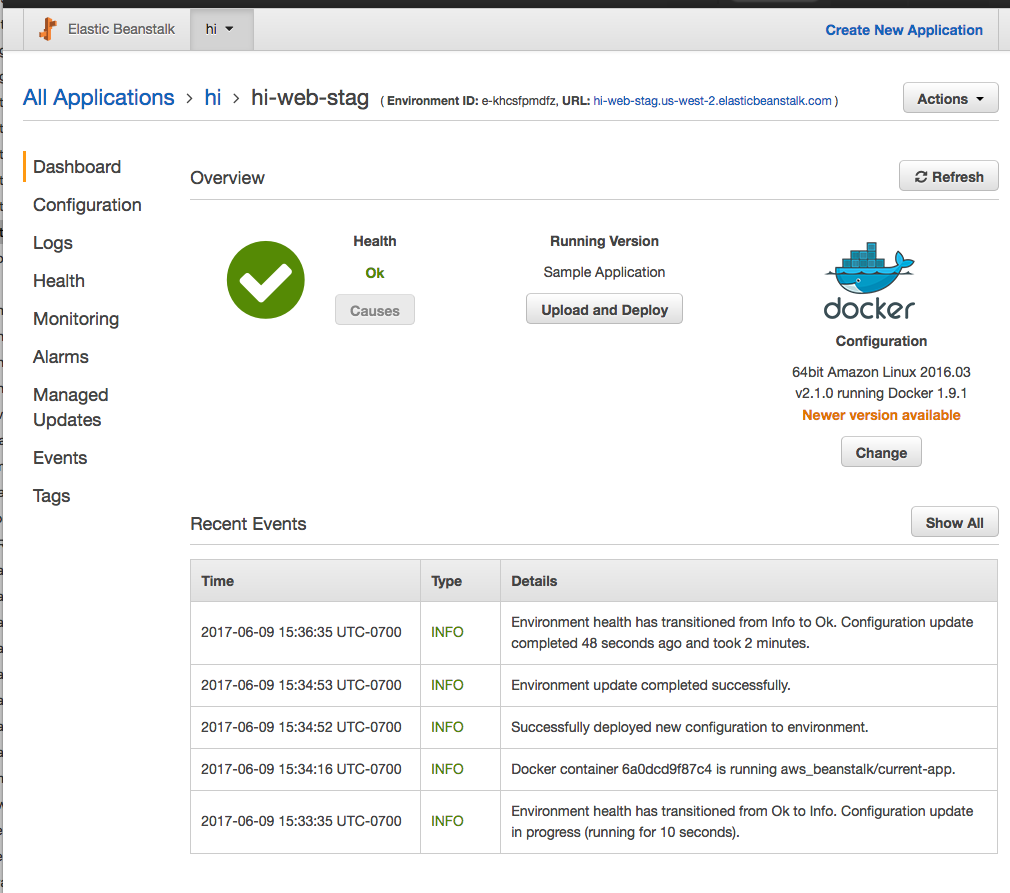
Task: Click the Elastic Beanstalk logo icon
Action: pyautogui.click(x=48, y=29)
